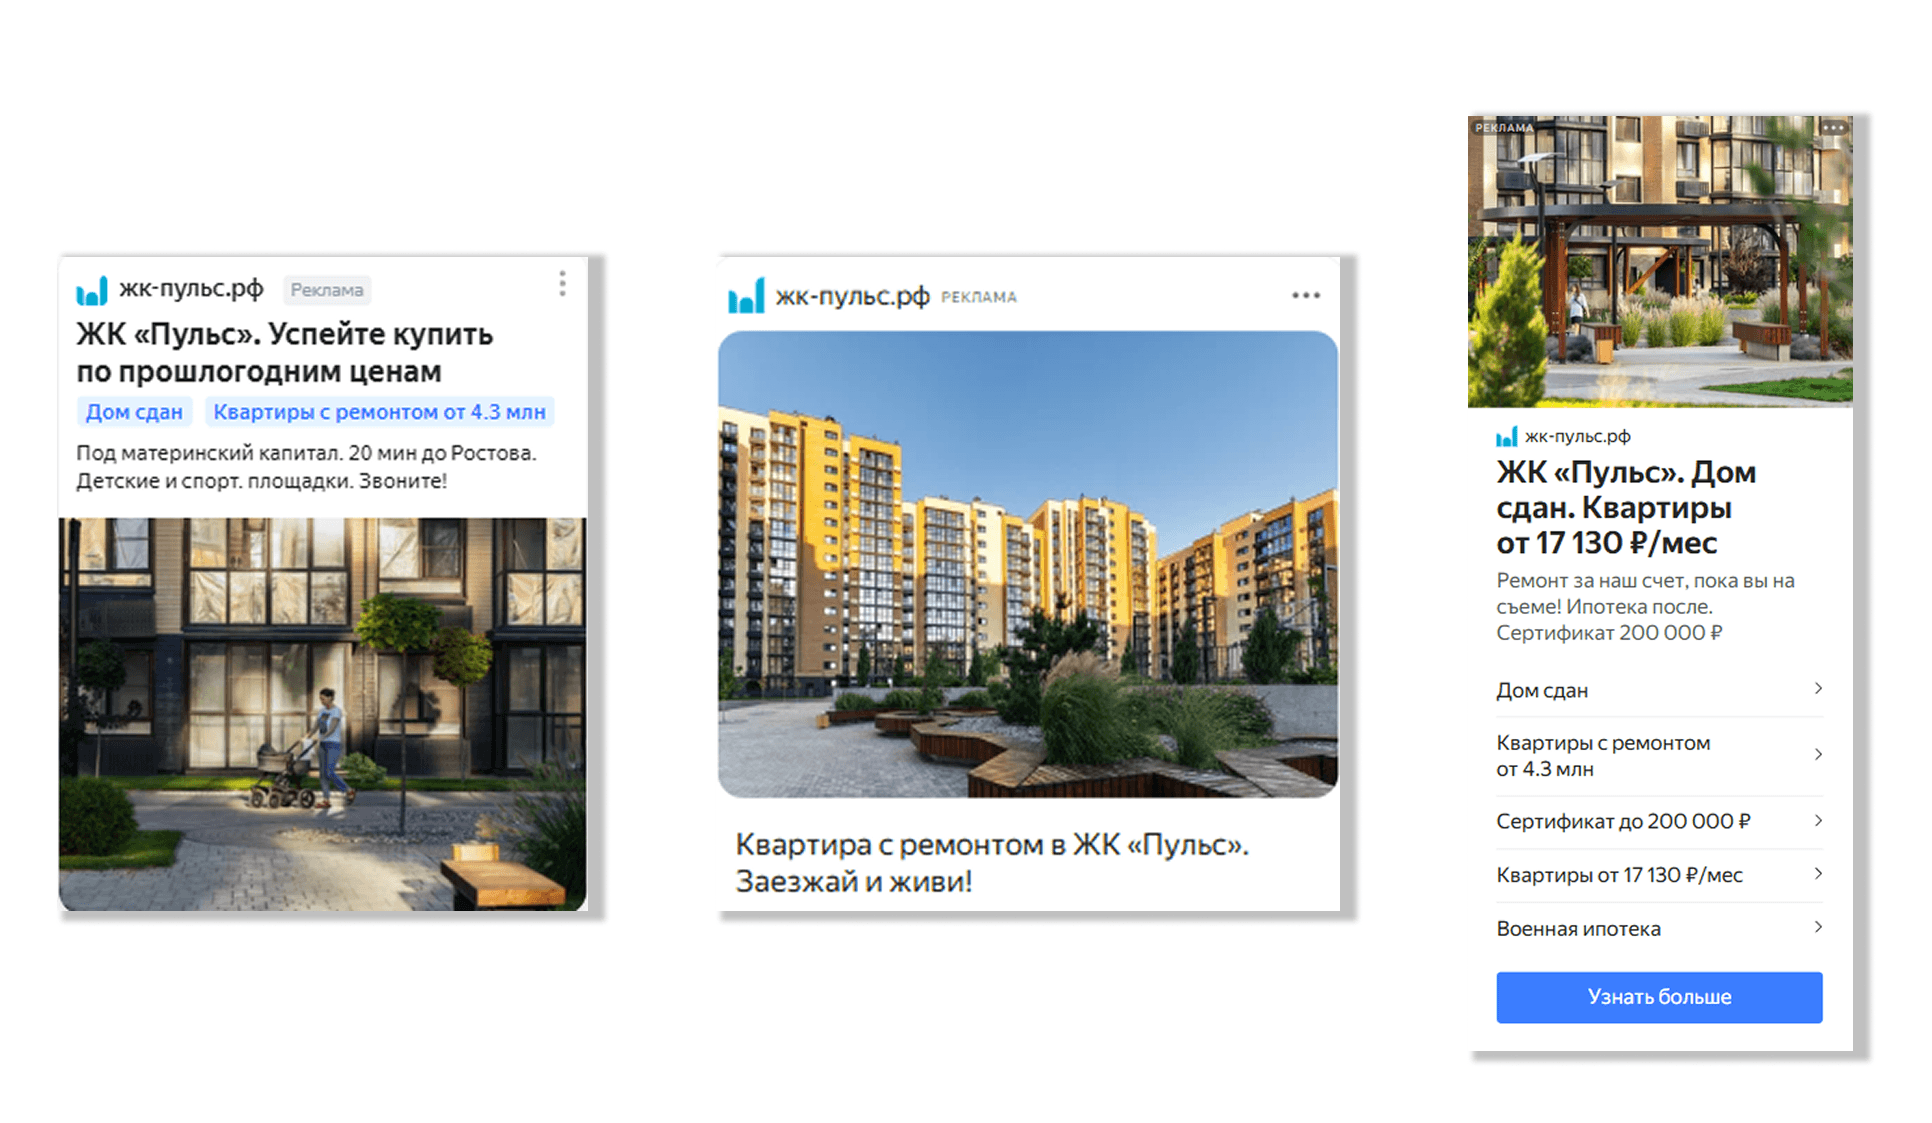Click the жк-пульс.рф domain in middle ad
This screenshot has height=1123, width=1932.
coord(853,296)
